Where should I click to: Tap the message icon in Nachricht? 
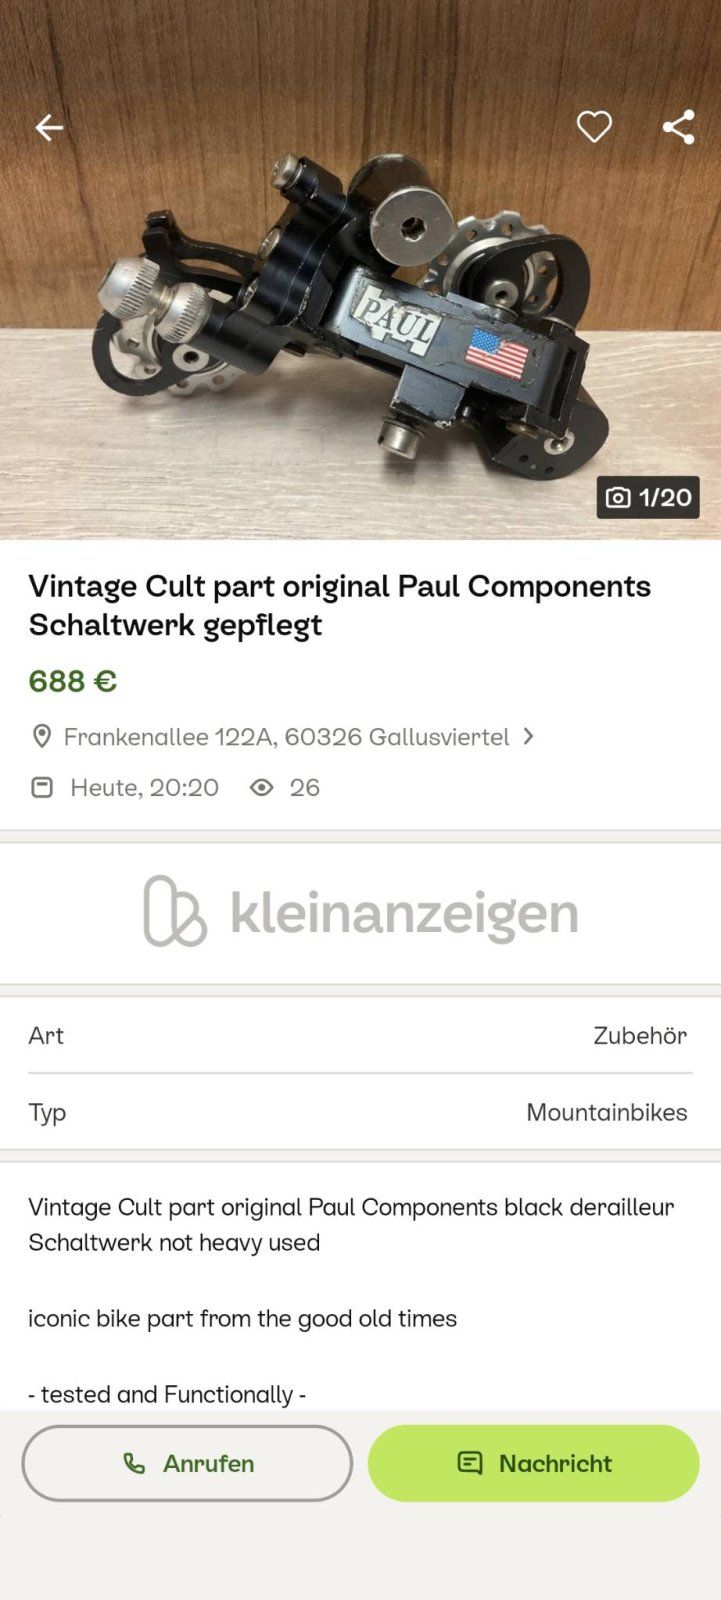469,1463
